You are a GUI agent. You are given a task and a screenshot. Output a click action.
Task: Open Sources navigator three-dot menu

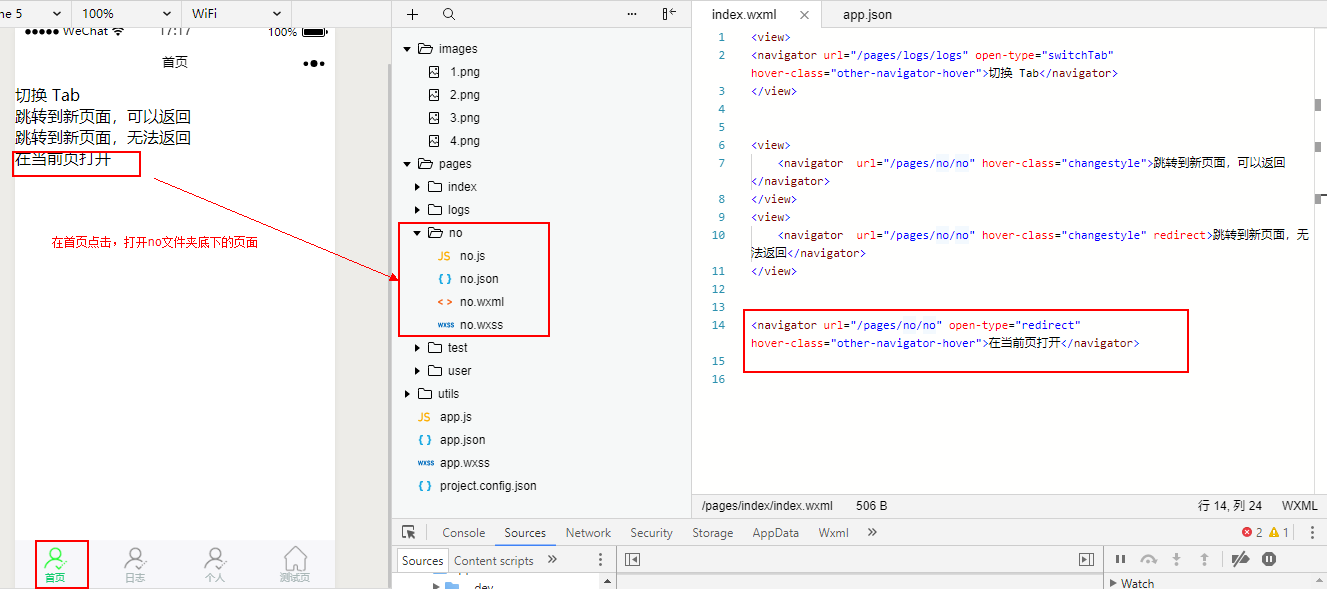[600, 560]
